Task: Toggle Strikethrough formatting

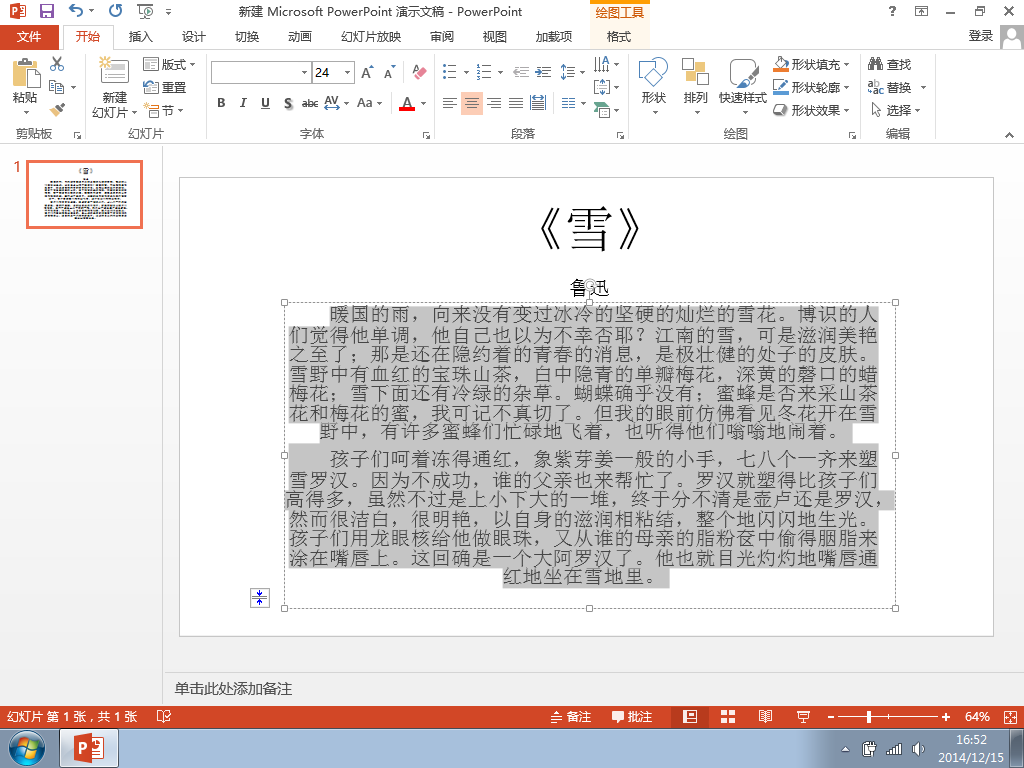Action: click(x=310, y=103)
